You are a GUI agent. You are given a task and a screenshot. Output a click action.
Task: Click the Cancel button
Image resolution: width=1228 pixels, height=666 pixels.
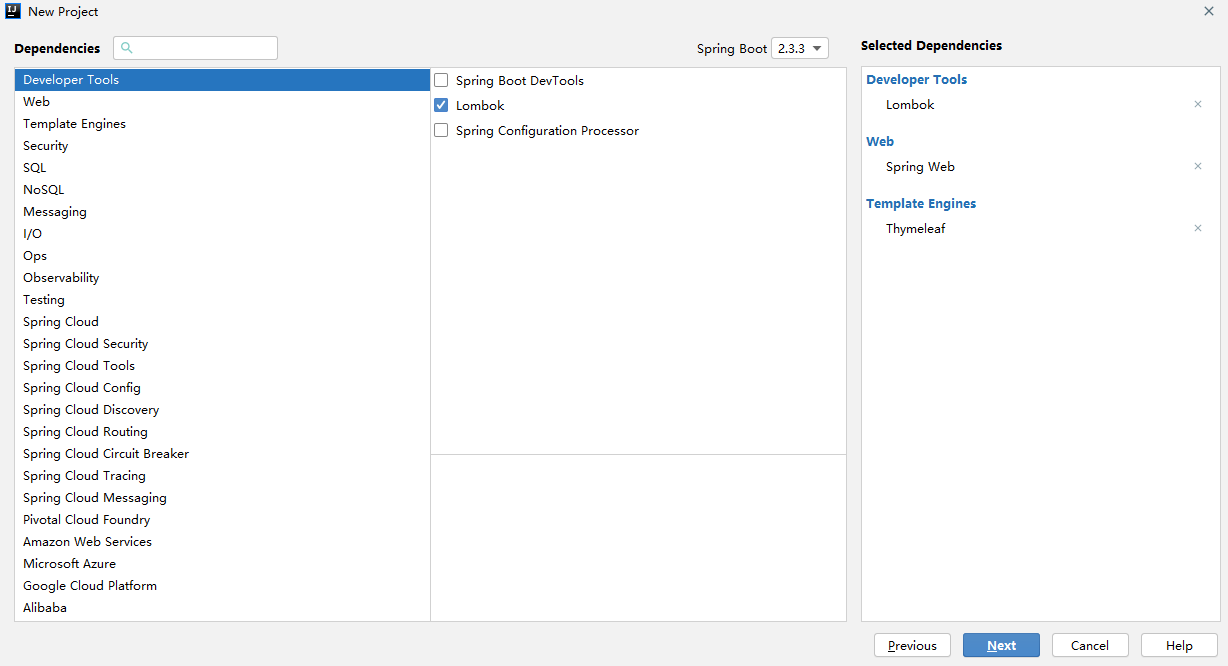coord(1090,645)
